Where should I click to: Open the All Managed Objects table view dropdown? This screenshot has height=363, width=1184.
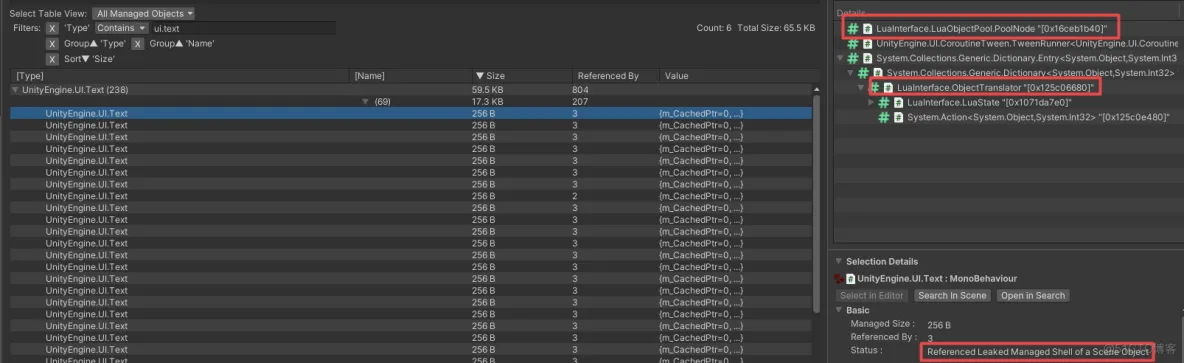click(143, 14)
